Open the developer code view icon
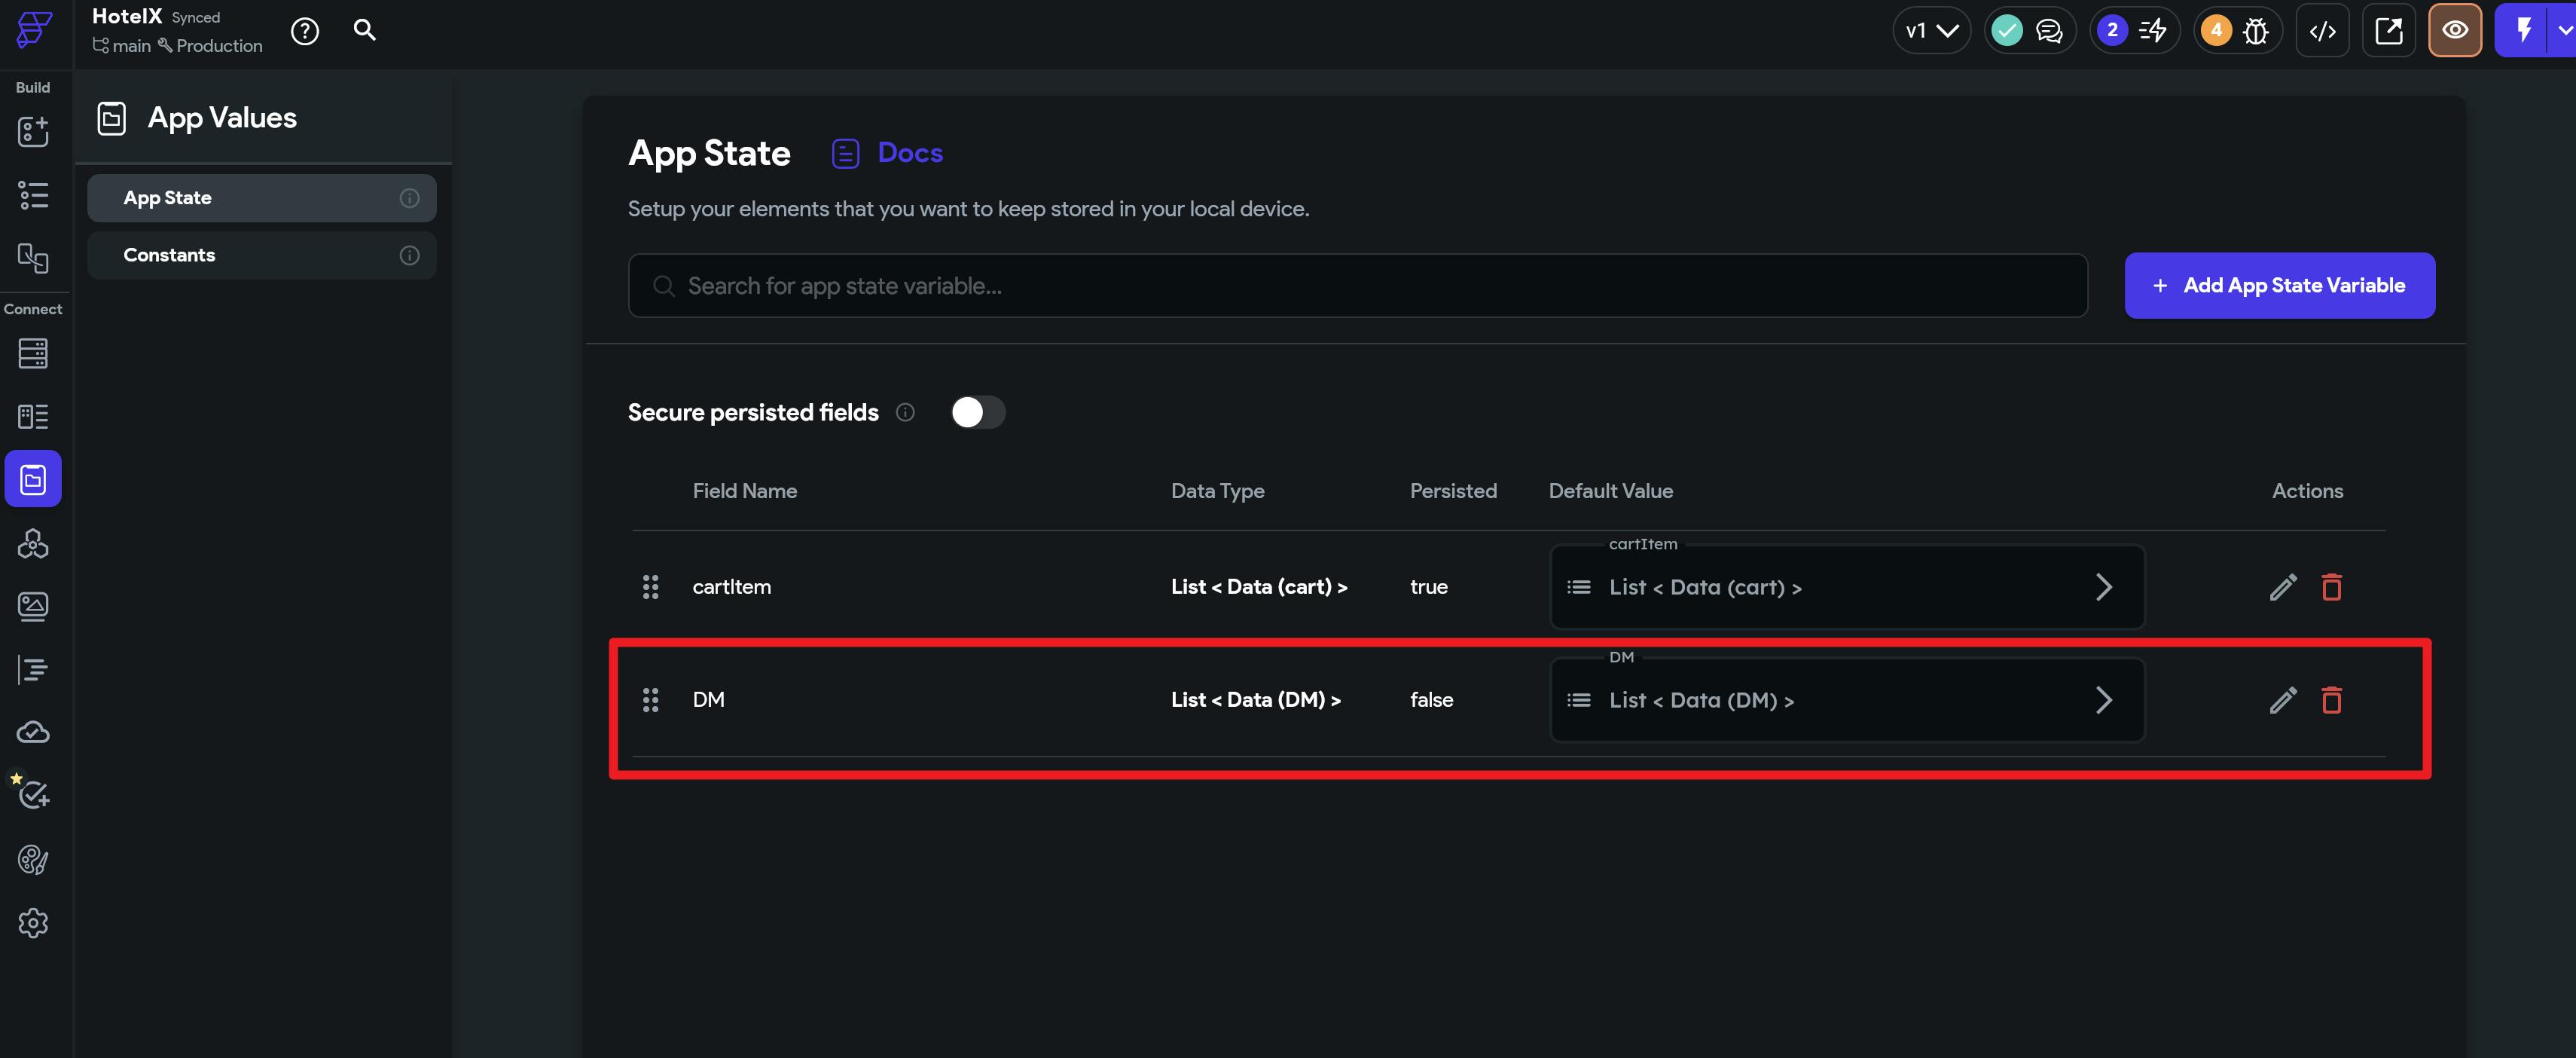2576x1058 pixels. tap(2323, 31)
